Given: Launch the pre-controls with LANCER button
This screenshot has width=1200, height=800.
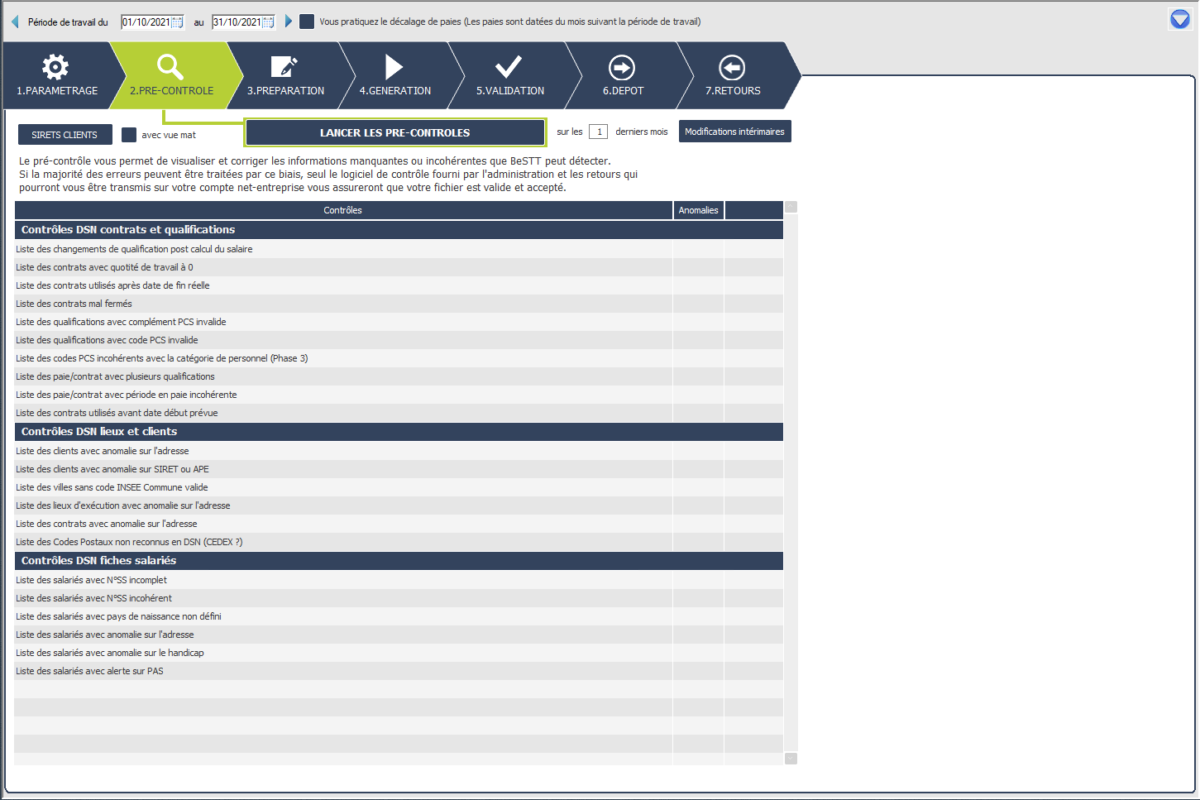Looking at the screenshot, I should [395, 132].
